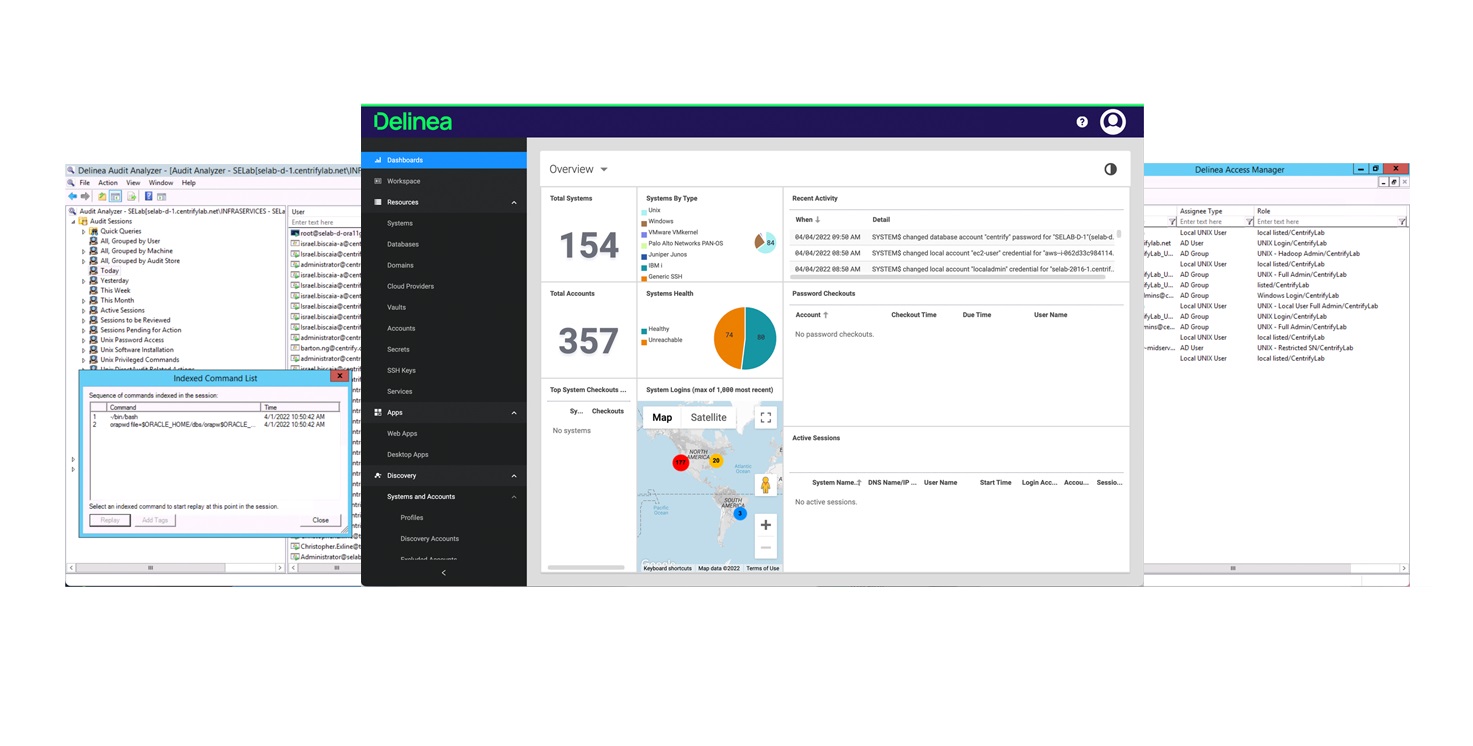Viewport: 1473px width, 746px height.
Task: Go to Accounts in the sidebar
Action: 401,328
